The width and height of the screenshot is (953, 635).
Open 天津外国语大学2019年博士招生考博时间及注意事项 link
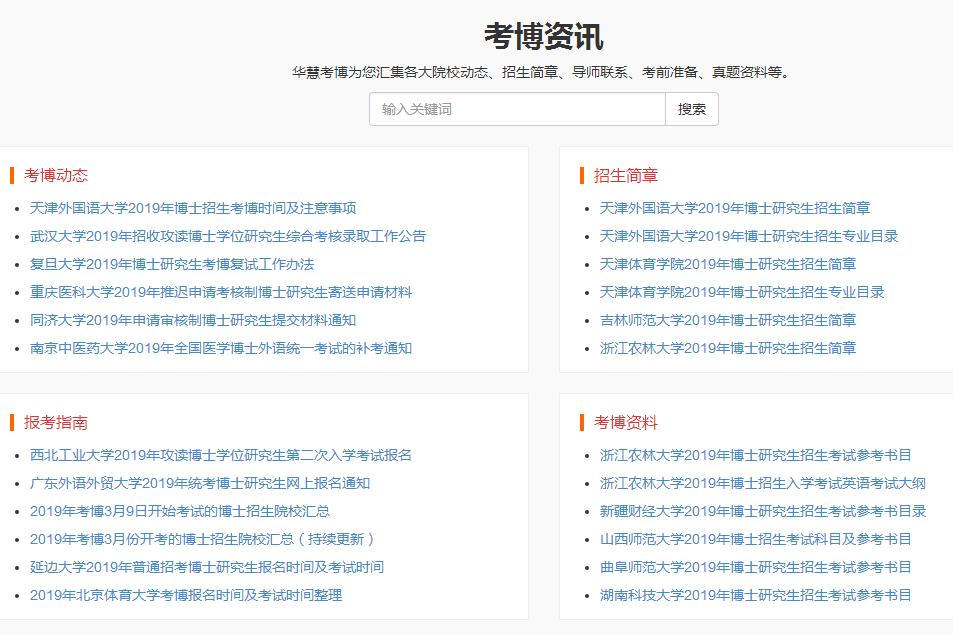point(193,208)
